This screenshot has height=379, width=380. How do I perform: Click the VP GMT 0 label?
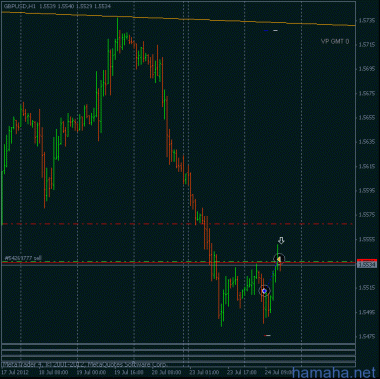click(x=335, y=41)
